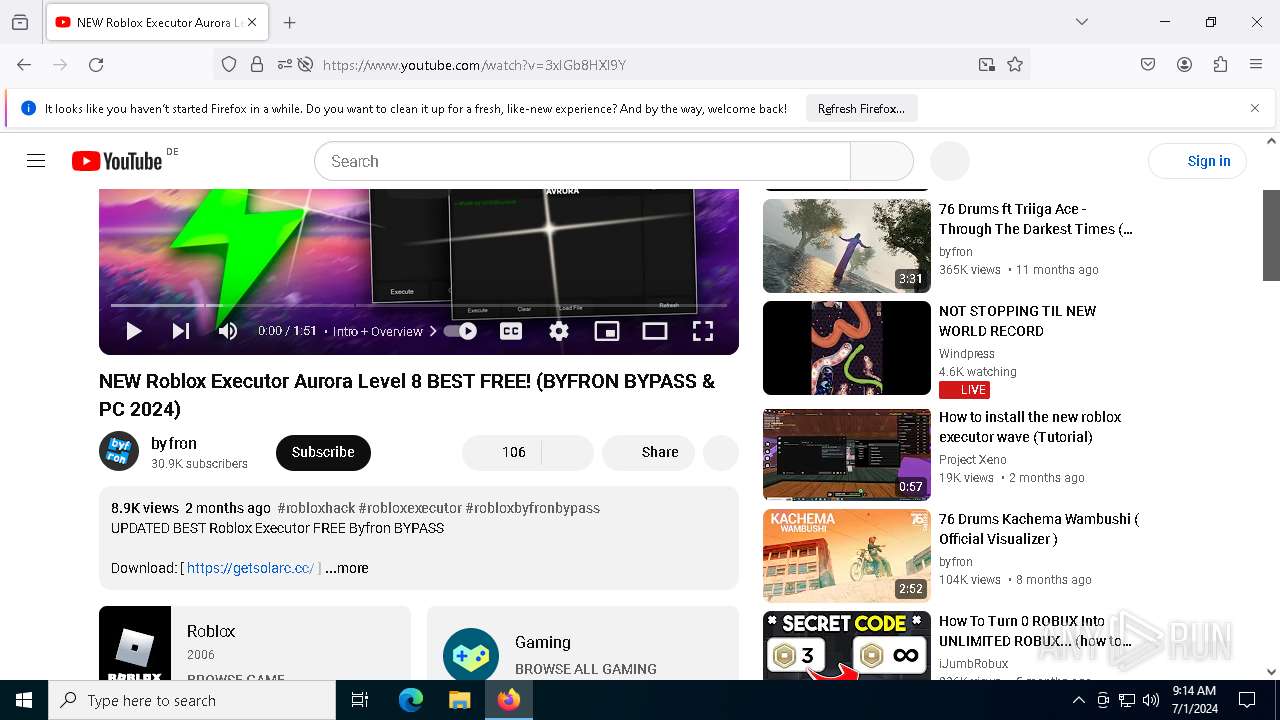This screenshot has height=720, width=1280.
Task: Select the NEW Roblox Executor Aurora tab
Action: point(156,22)
